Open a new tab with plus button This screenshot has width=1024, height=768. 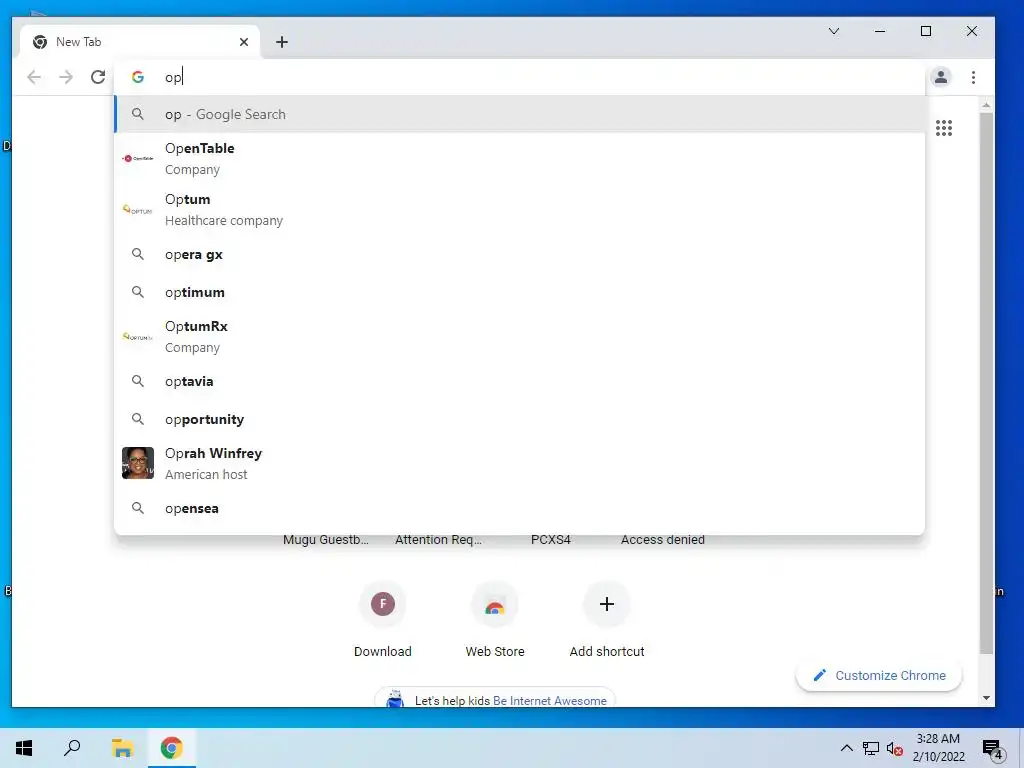tap(281, 42)
